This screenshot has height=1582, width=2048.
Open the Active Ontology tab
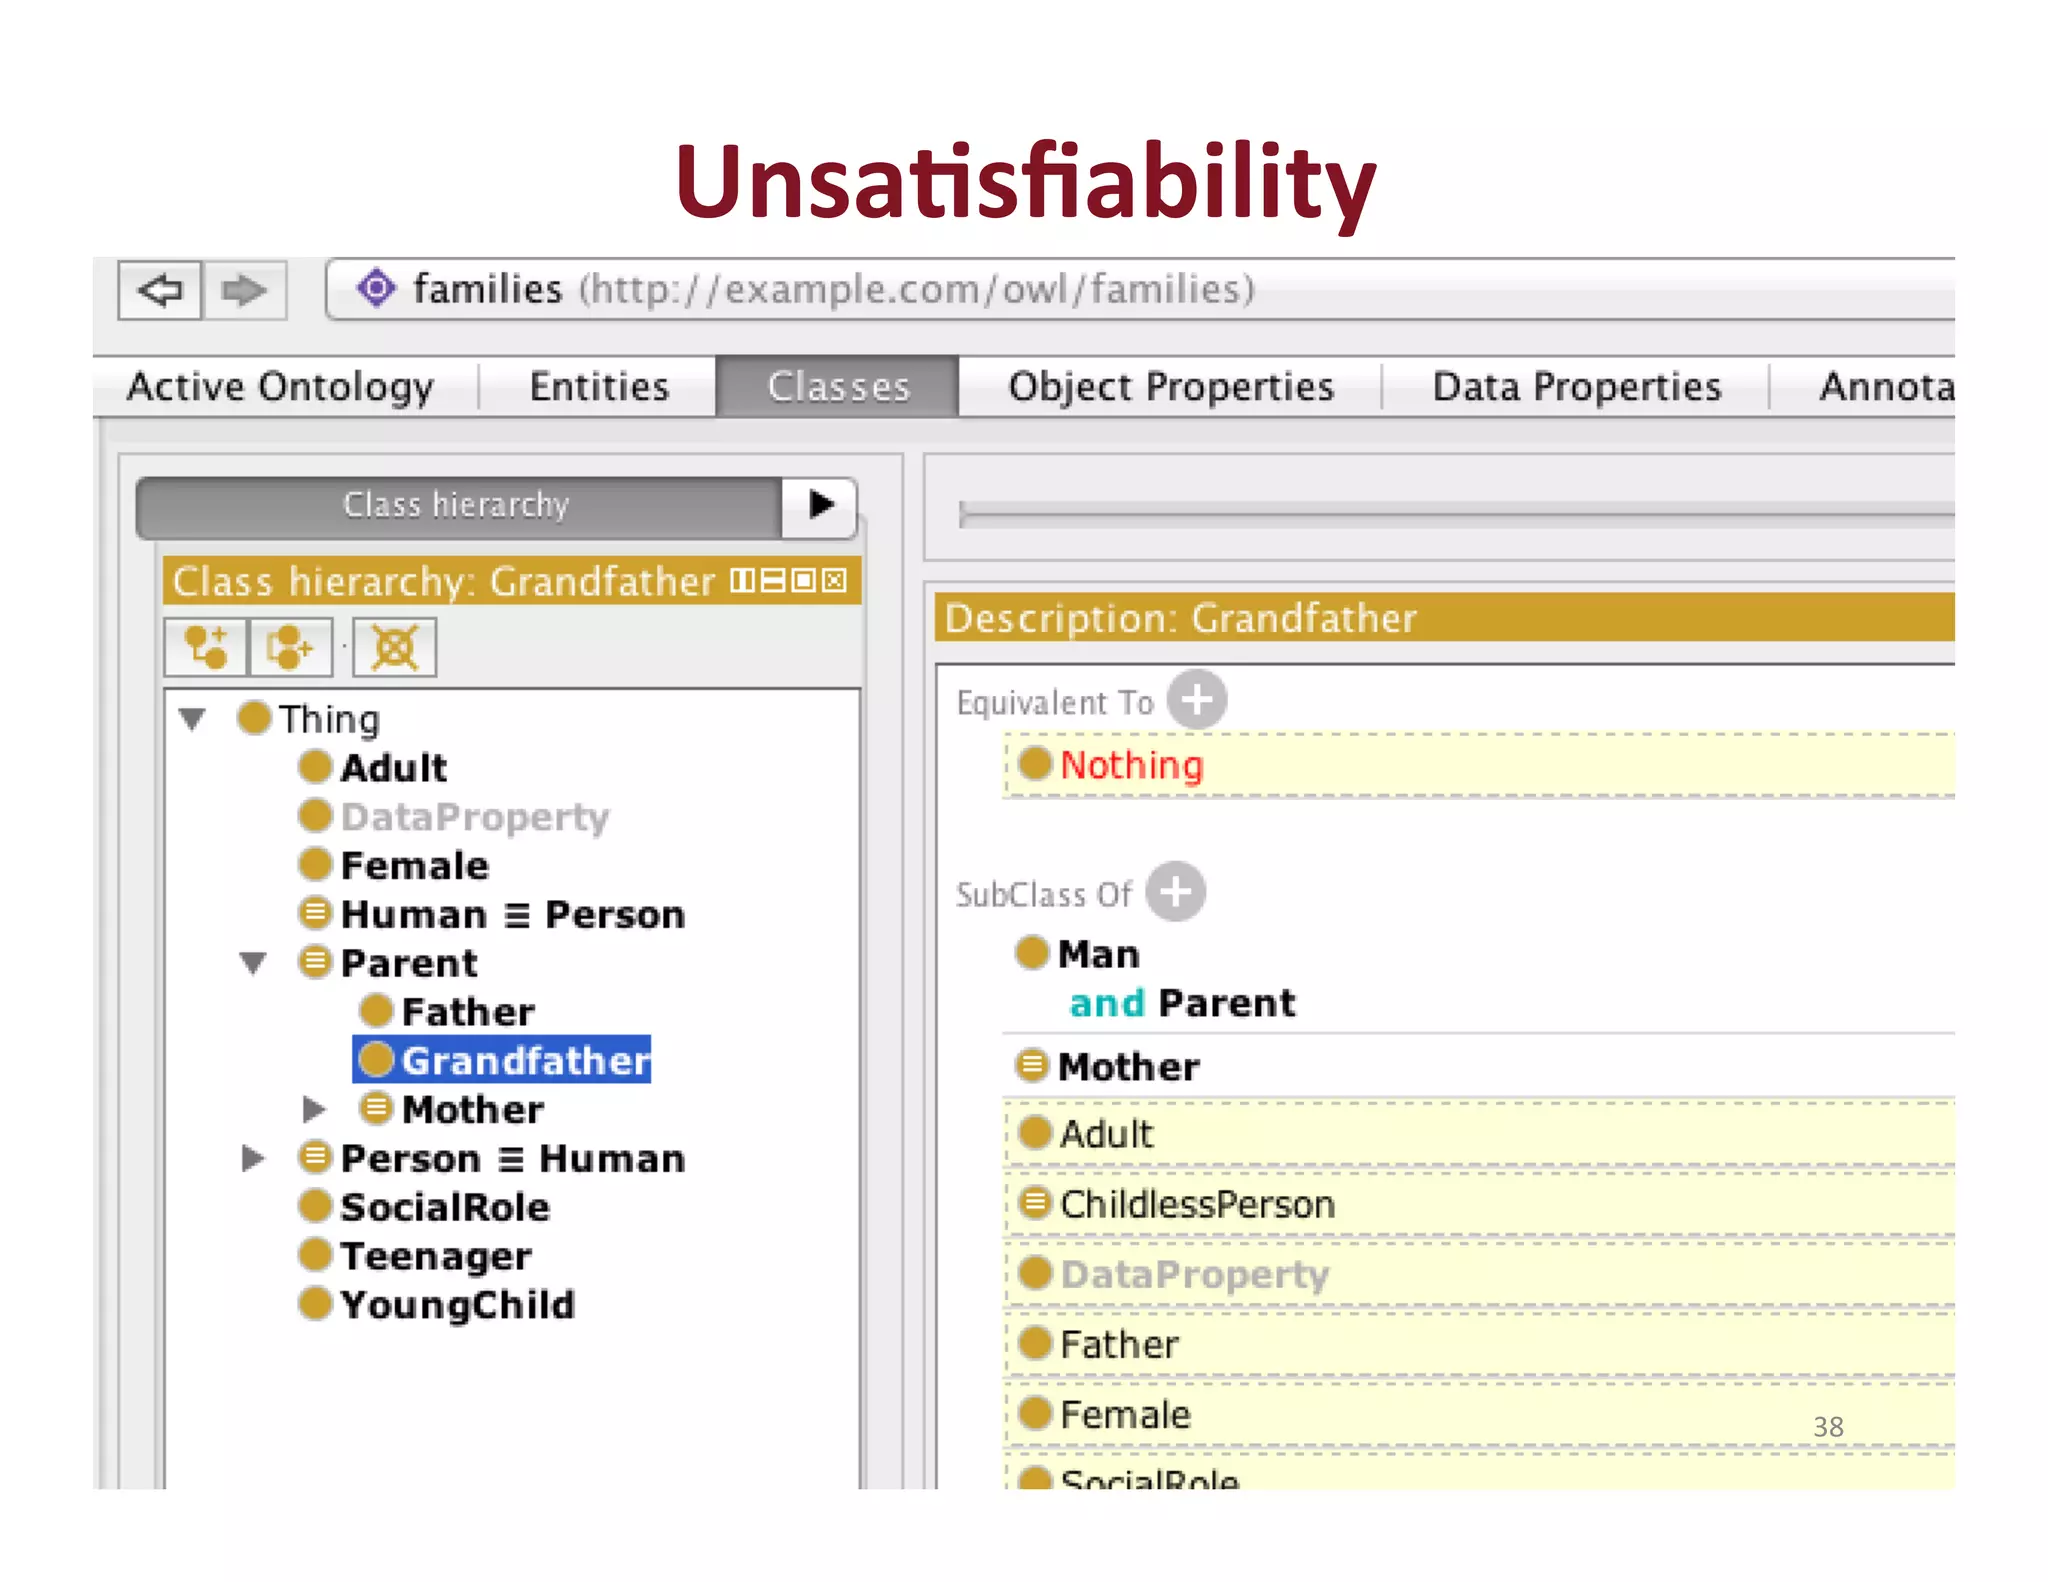pyautogui.click(x=281, y=387)
